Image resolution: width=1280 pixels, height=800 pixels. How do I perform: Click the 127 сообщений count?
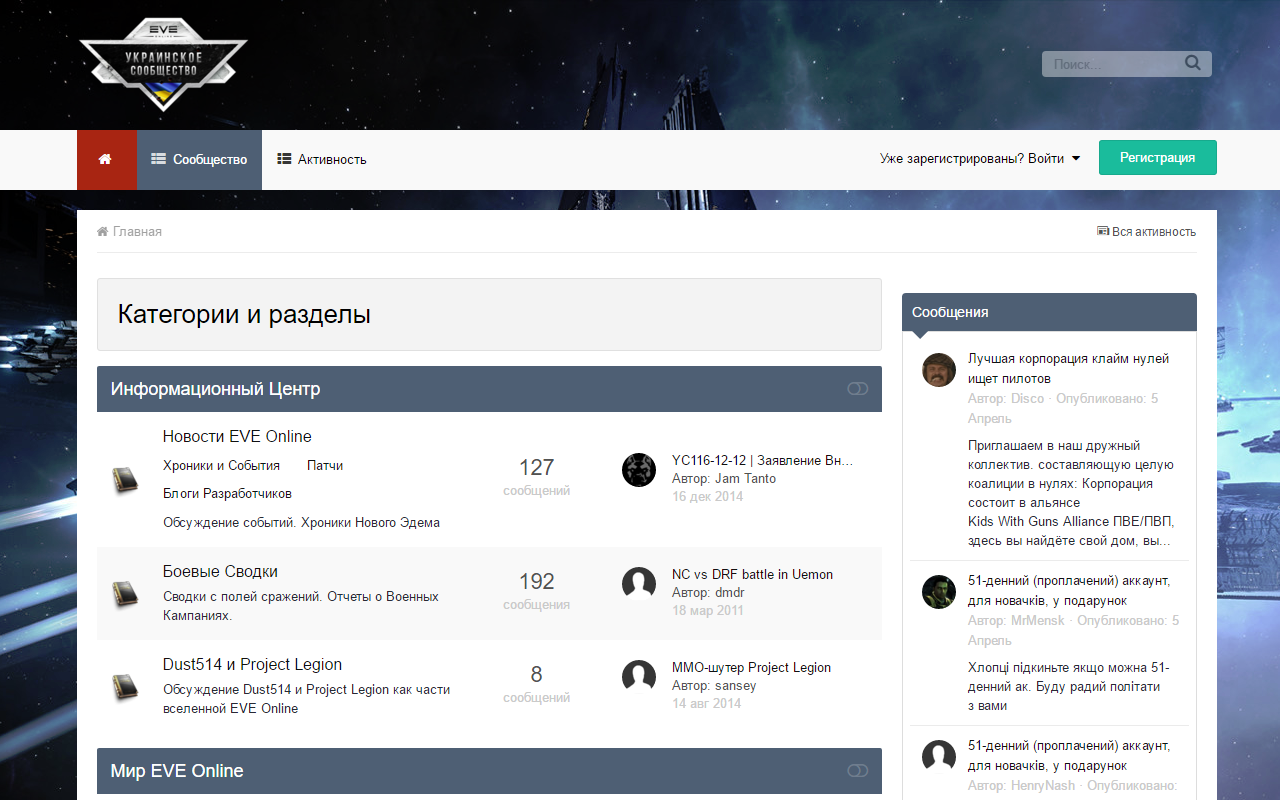point(537,477)
